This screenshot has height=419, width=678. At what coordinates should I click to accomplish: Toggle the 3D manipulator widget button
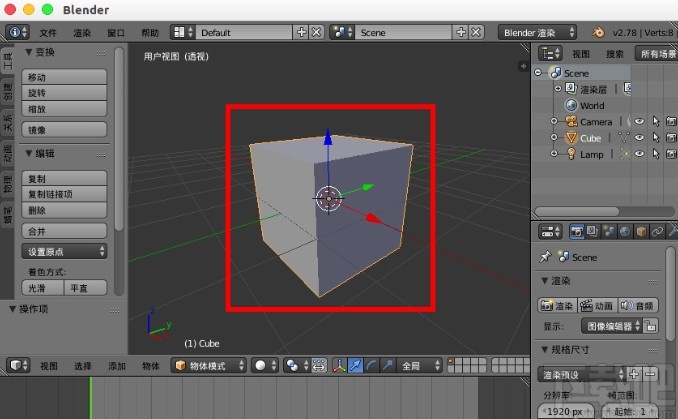click(339, 366)
